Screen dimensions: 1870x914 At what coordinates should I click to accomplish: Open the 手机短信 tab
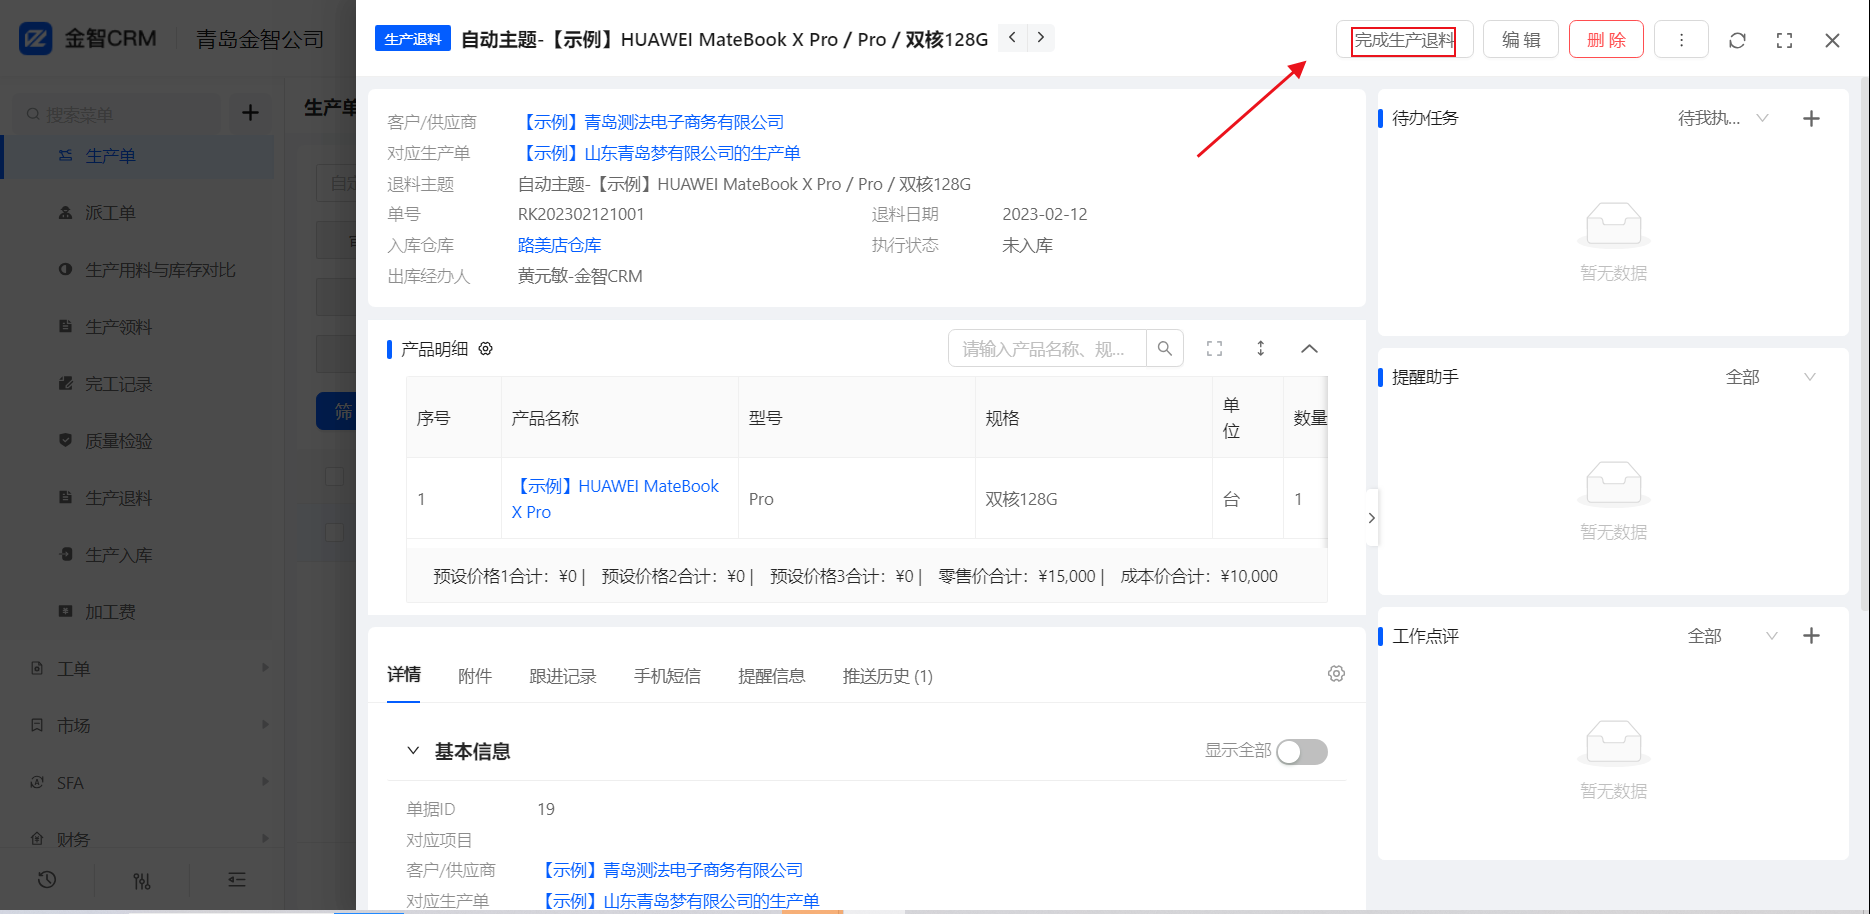click(x=667, y=676)
